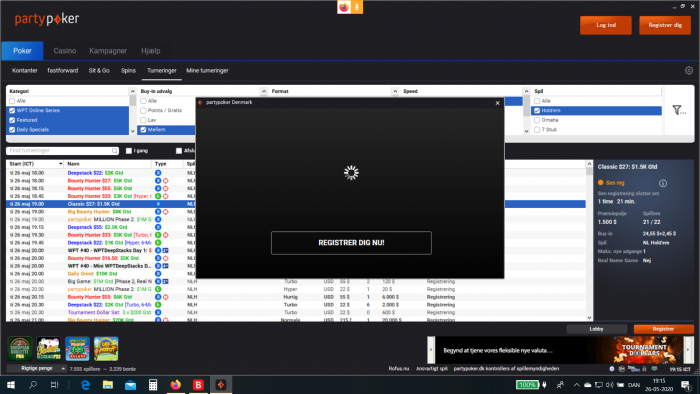The height and width of the screenshot is (394, 700).
Task: Open the lobby settings gear icon
Action: 689,71
